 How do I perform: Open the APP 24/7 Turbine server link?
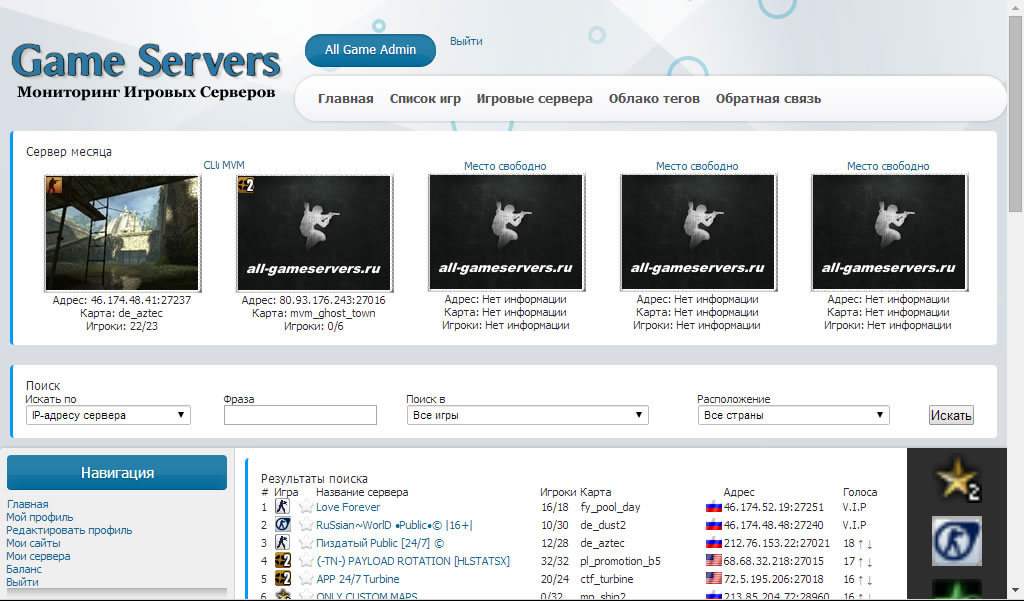click(358, 579)
